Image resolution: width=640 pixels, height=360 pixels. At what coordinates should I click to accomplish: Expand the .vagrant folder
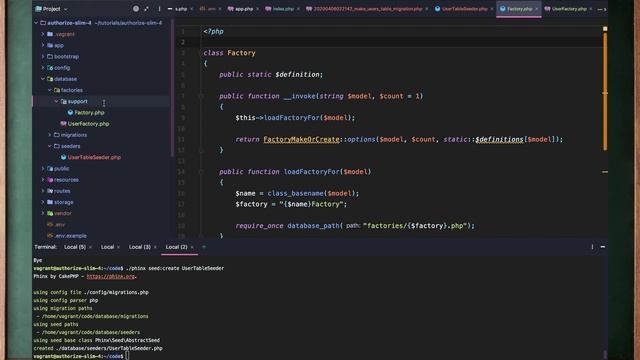pos(43,34)
